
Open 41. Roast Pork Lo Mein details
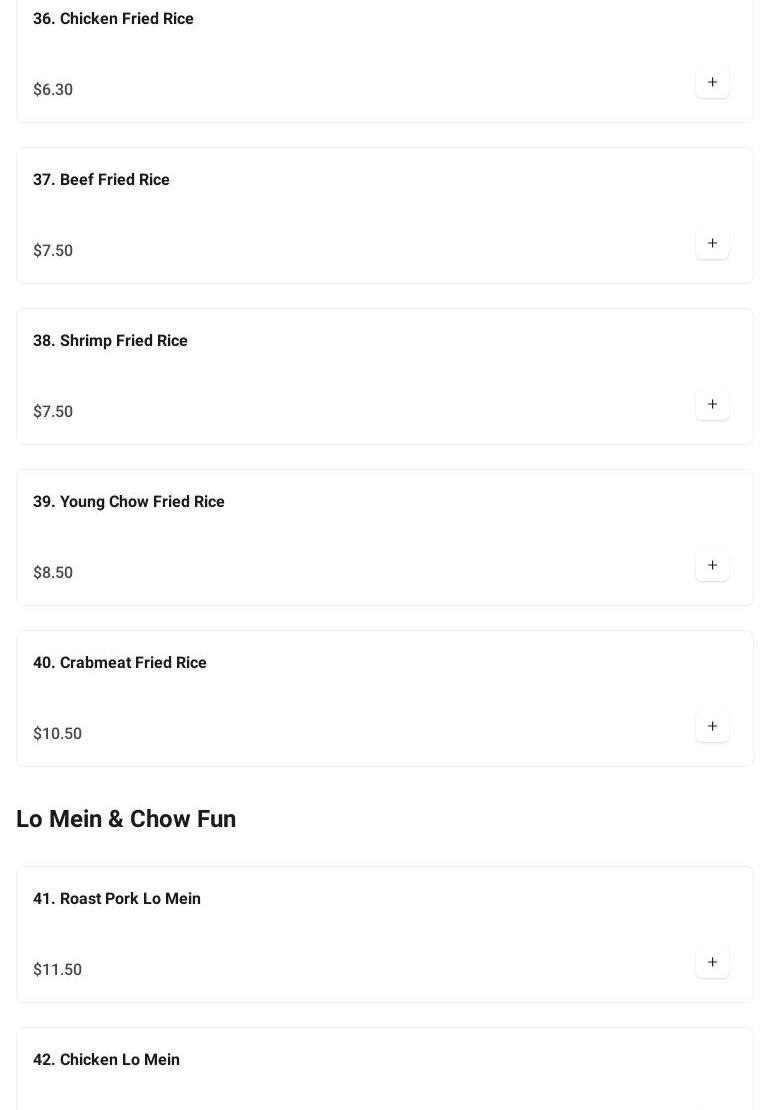click(116, 899)
